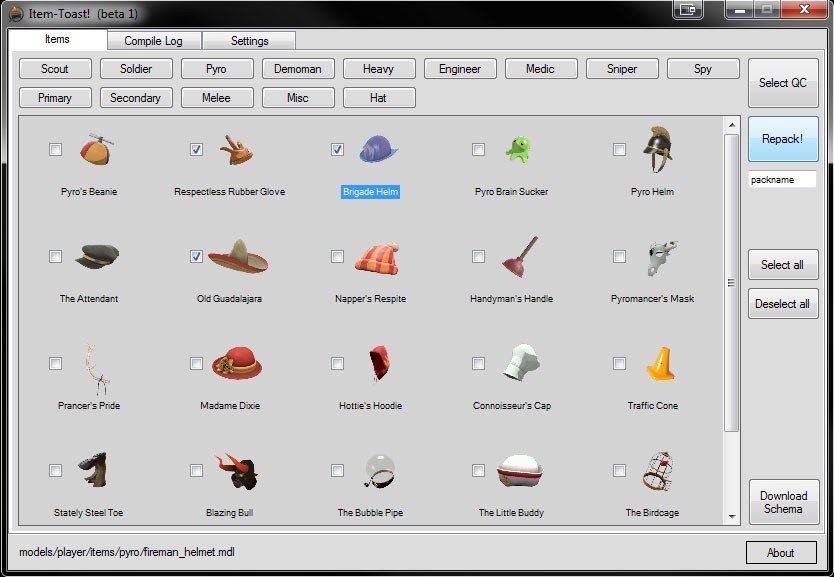Image resolution: width=834 pixels, height=577 pixels.
Task: Enable the Napper's Respite checkbox
Action: coord(337,257)
